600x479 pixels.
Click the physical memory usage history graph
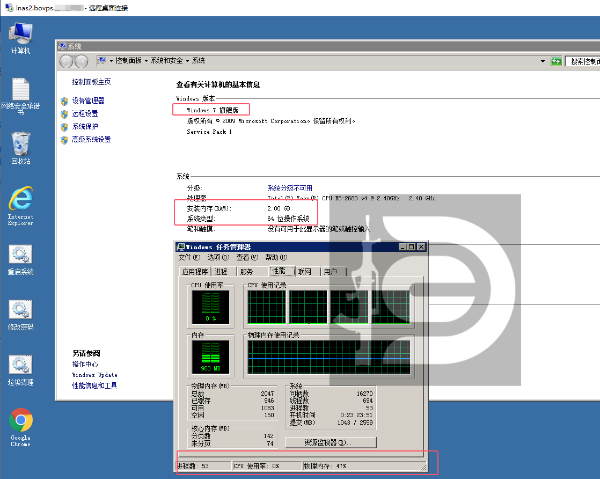[x=329, y=357]
